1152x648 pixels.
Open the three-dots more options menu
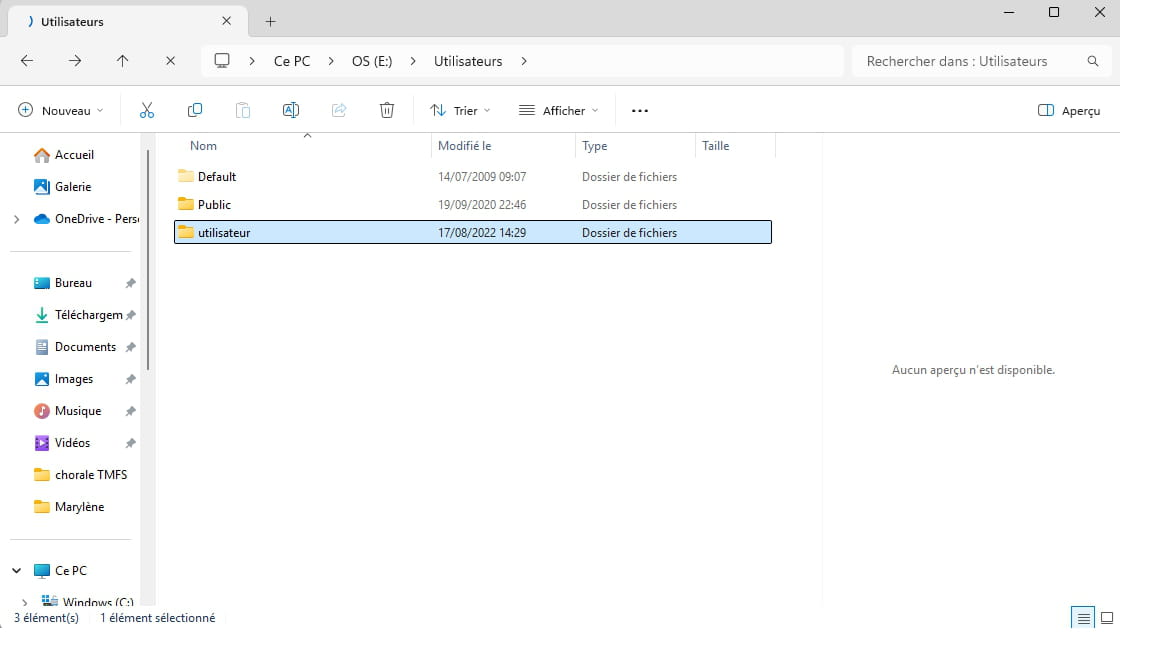pos(640,110)
